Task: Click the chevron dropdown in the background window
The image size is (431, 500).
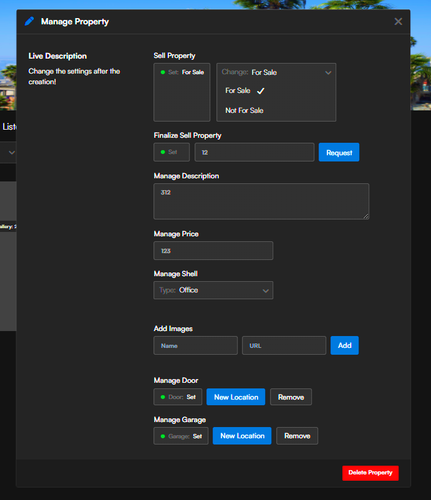Action: [12, 152]
